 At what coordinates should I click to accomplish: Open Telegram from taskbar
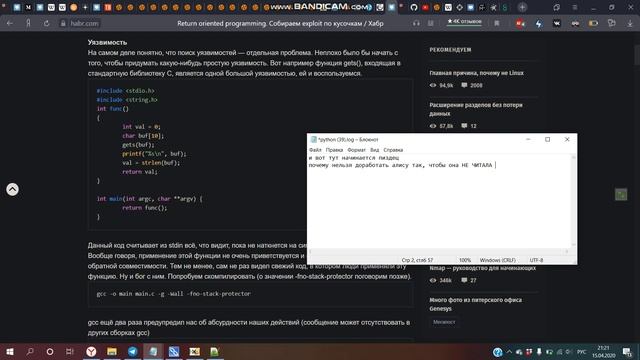(x=133, y=351)
